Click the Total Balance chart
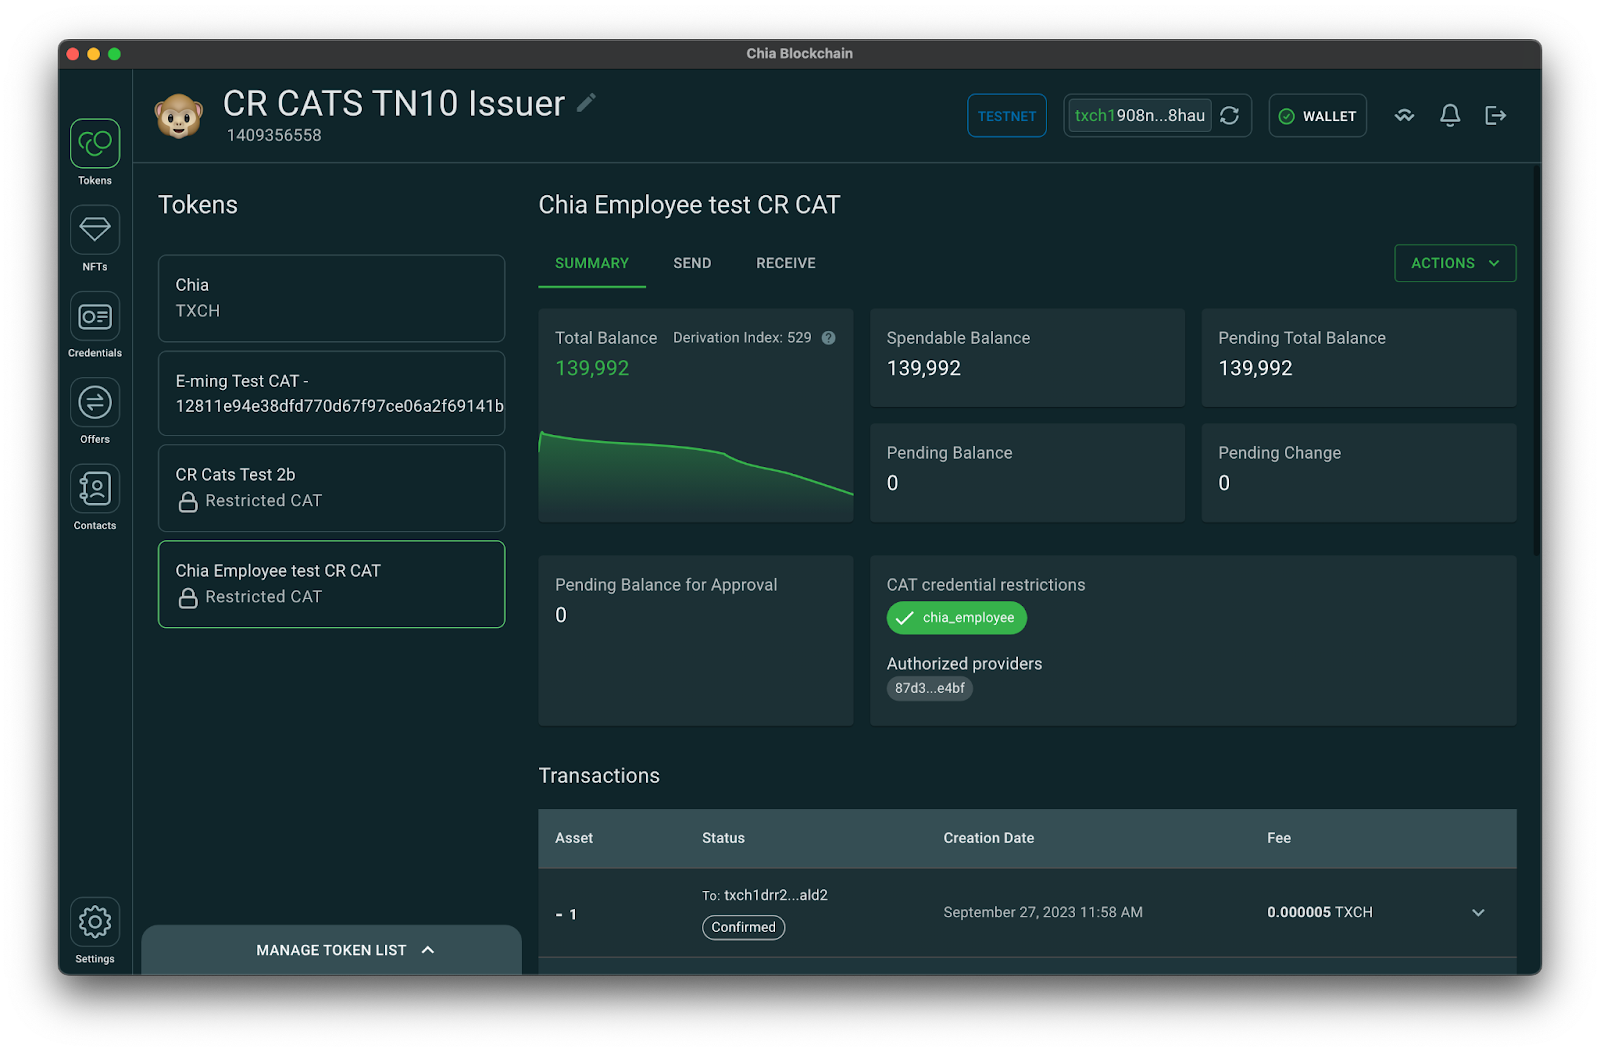Image resolution: width=1600 pixels, height=1052 pixels. coord(696,475)
